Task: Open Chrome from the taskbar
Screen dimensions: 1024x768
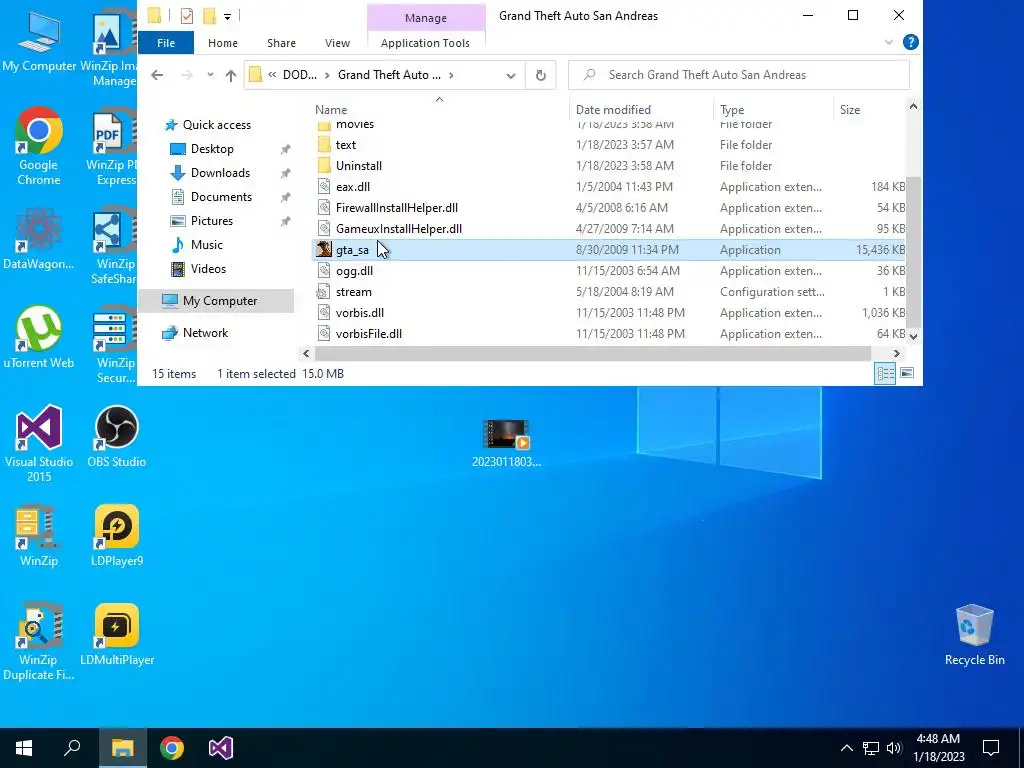Action: 172,748
